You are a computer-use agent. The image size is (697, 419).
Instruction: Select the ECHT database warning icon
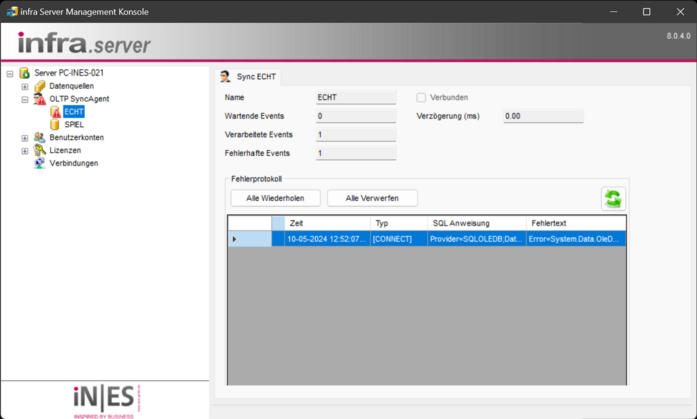pos(55,112)
